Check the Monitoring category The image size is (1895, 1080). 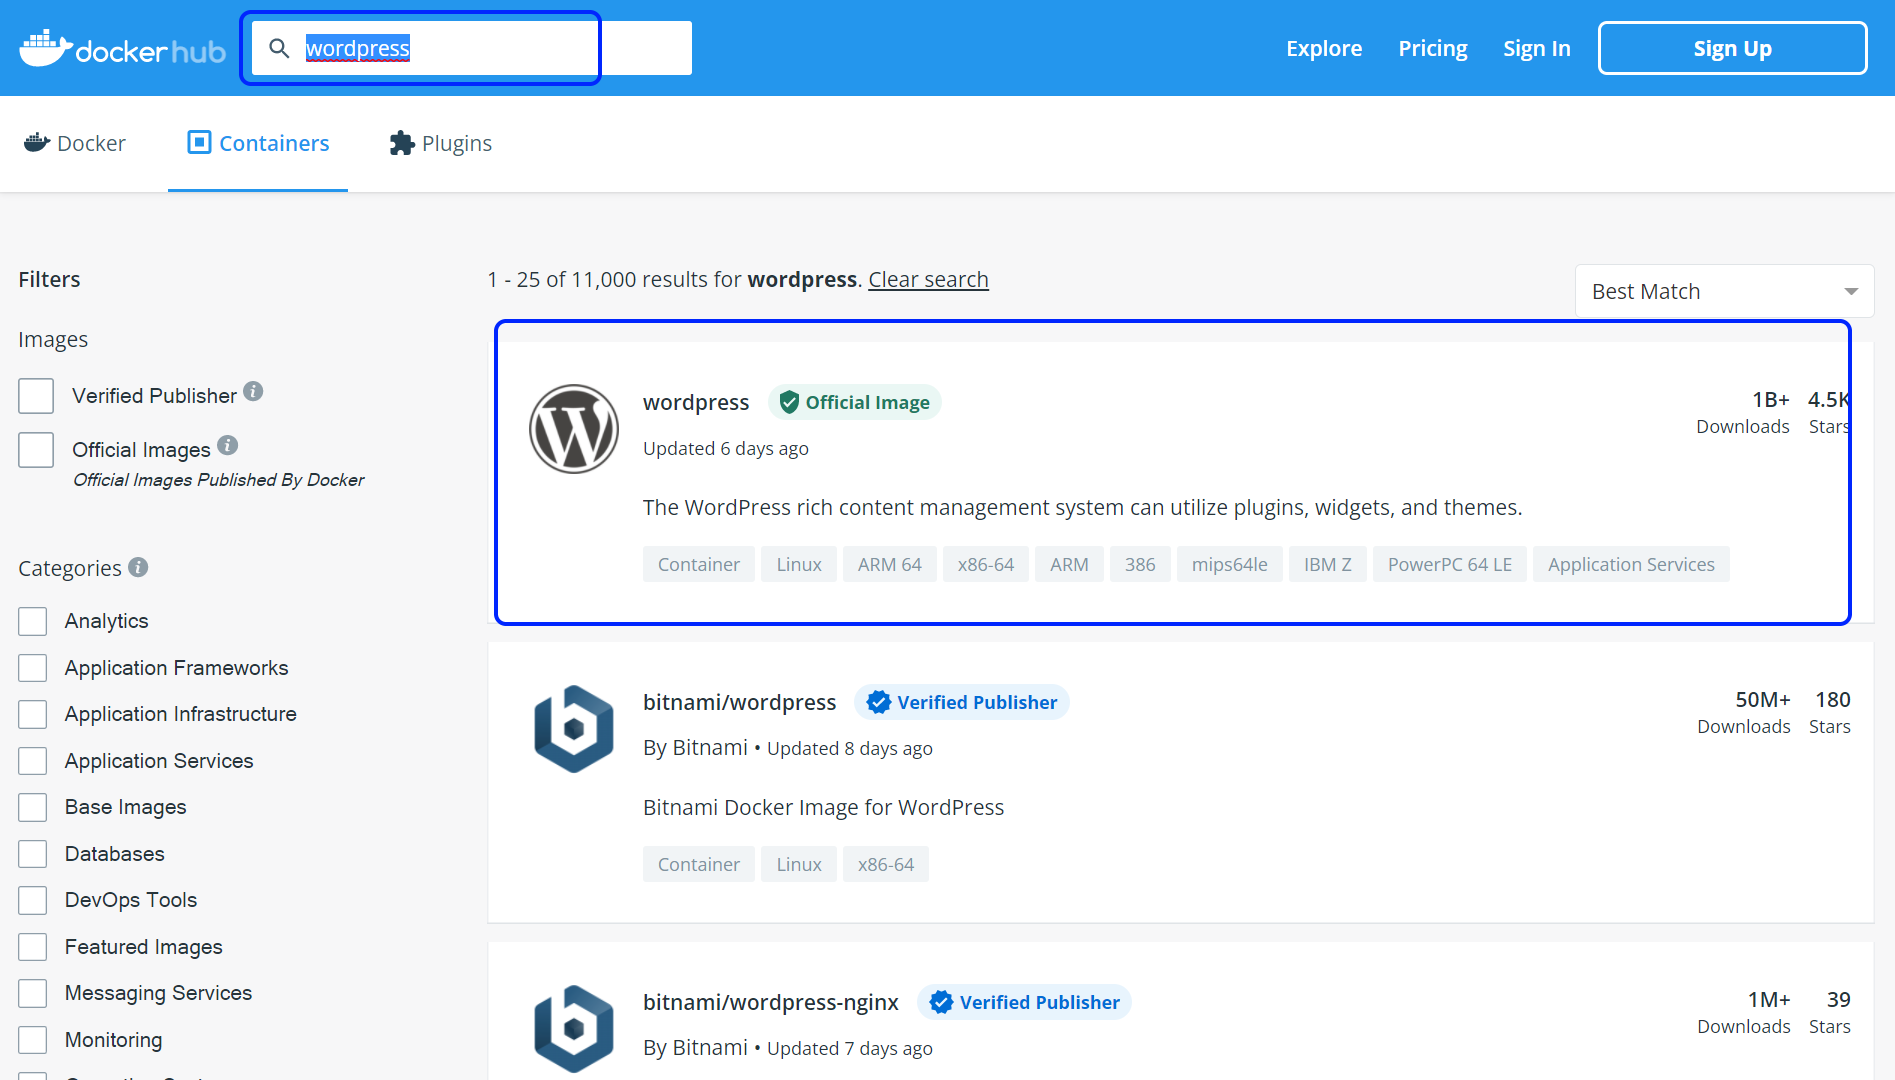point(33,1040)
